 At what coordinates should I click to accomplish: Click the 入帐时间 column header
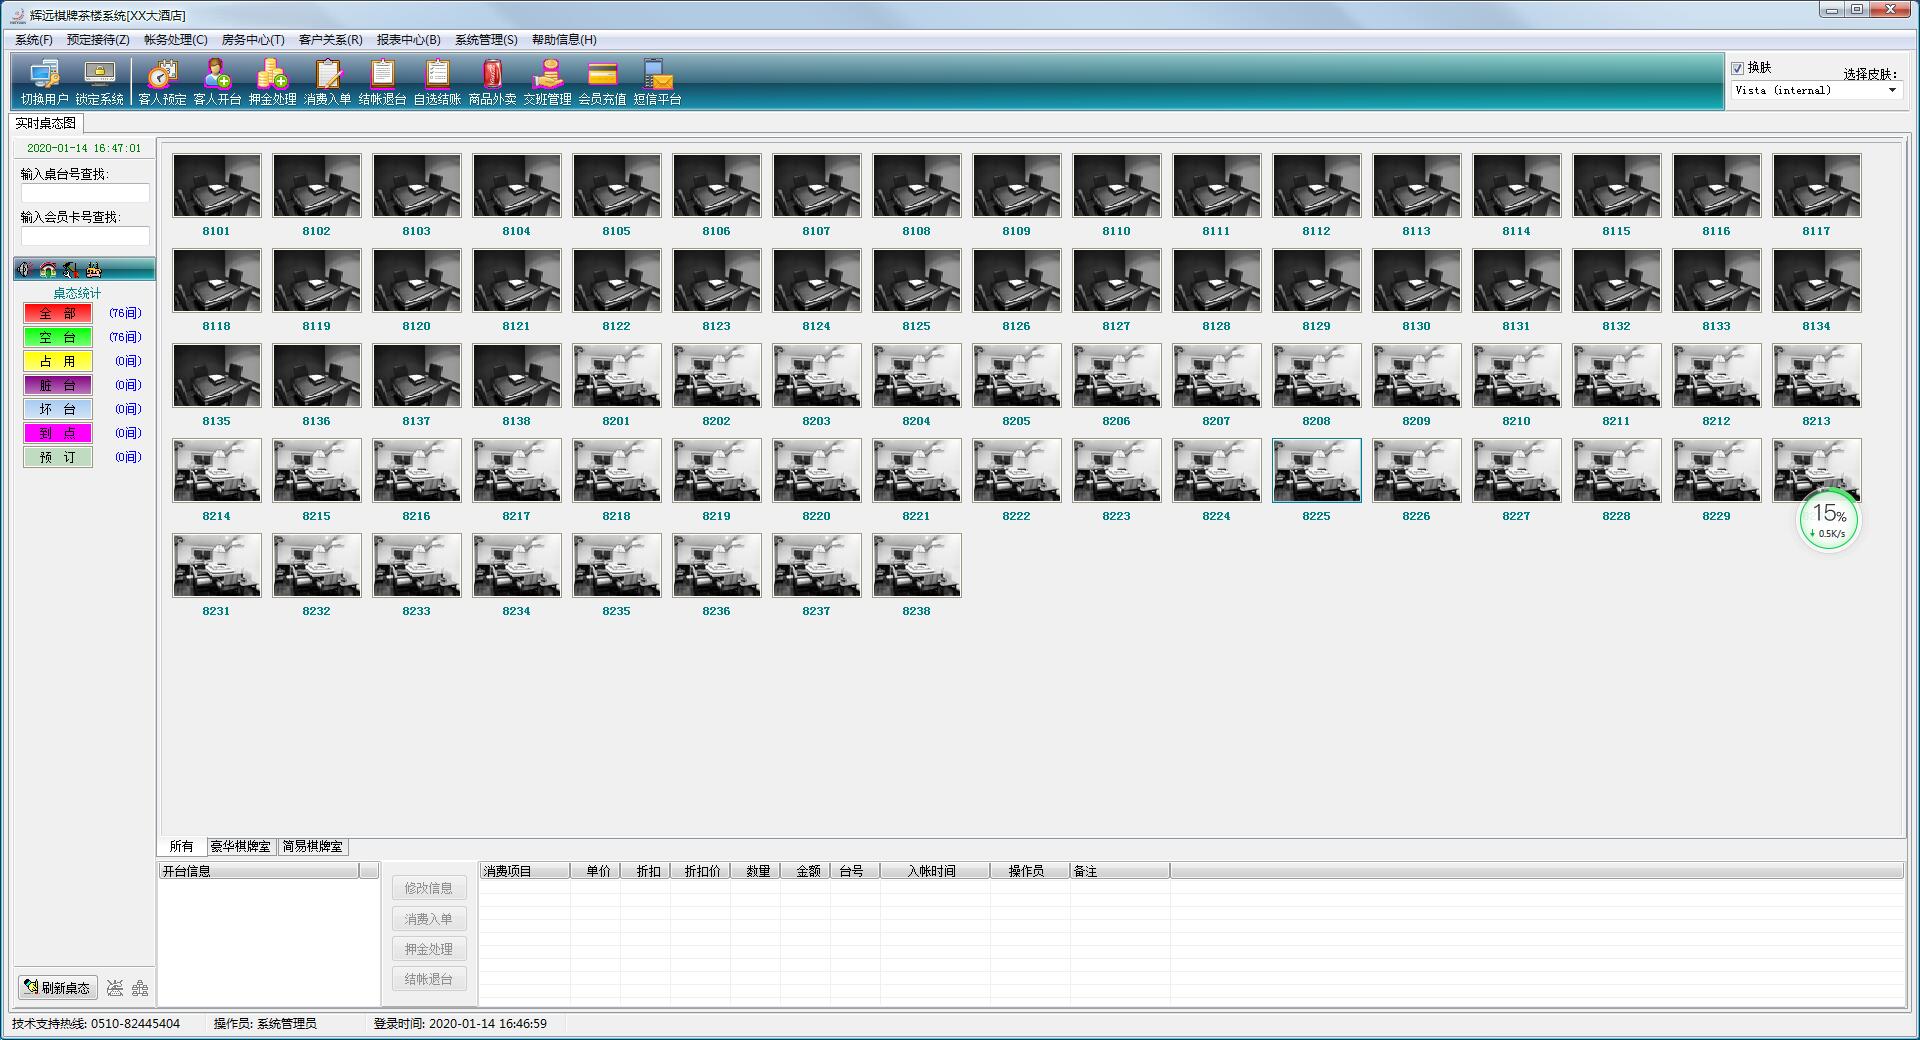pyautogui.click(x=935, y=871)
